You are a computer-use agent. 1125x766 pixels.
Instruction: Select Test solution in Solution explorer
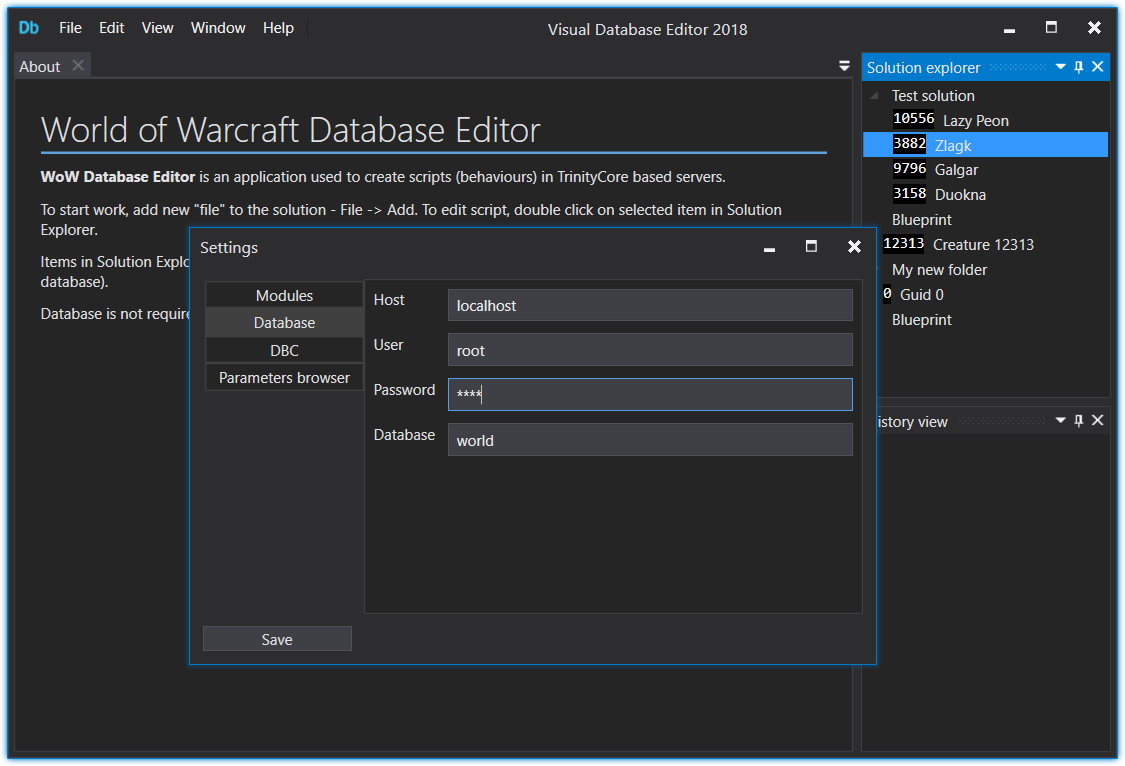point(933,95)
